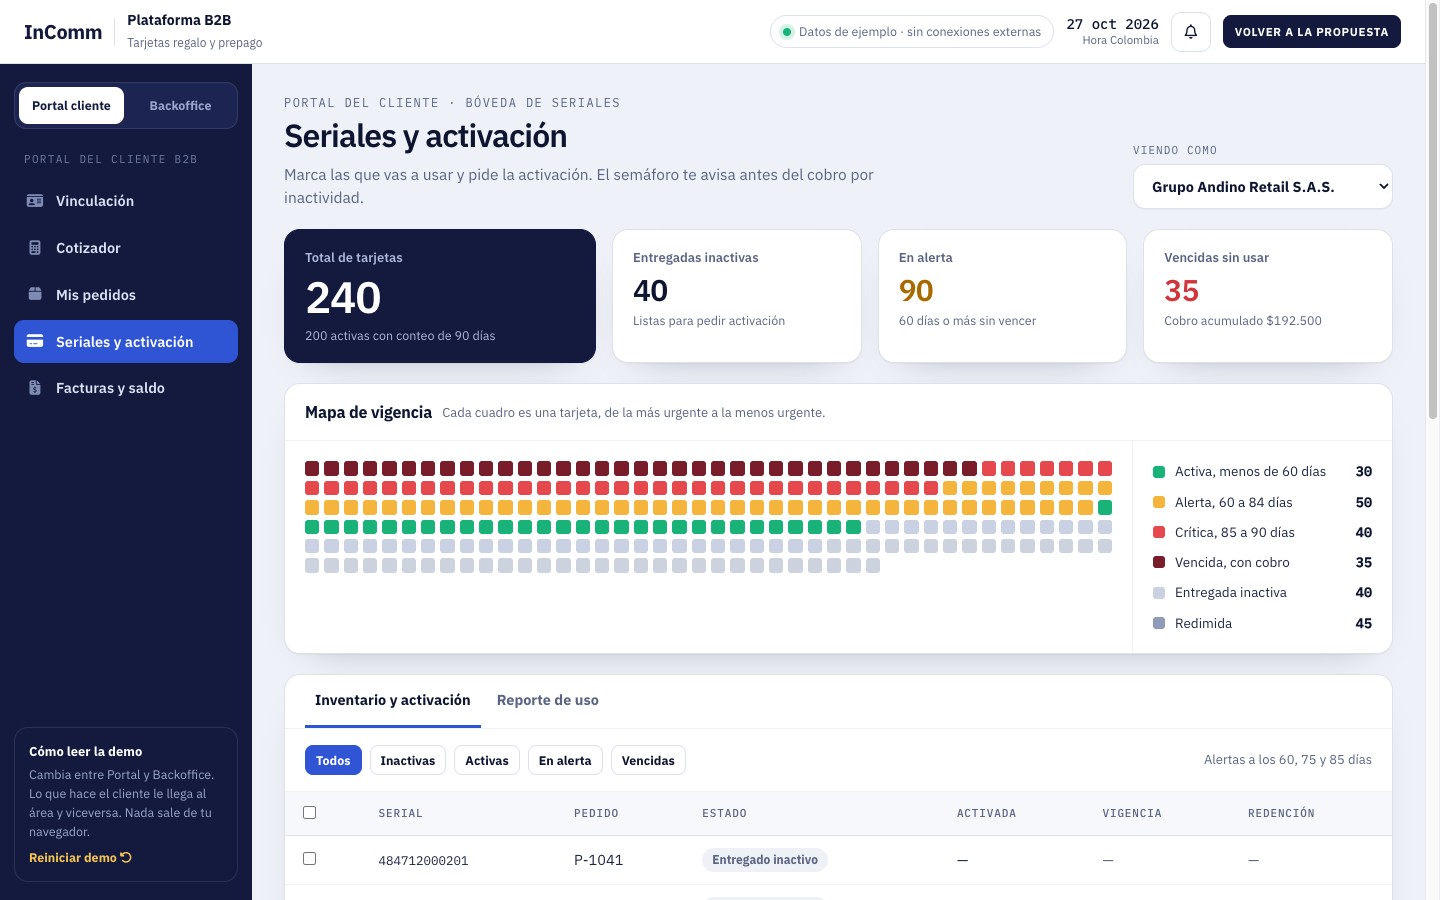Filter by Inactivas
The height and width of the screenshot is (900, 1440).
point(408,760)
